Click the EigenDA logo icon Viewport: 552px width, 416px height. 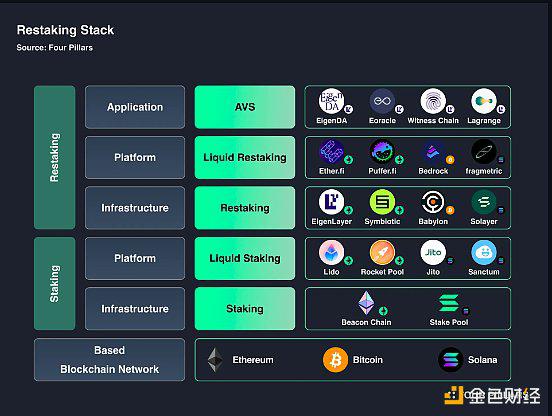point(331,101)
